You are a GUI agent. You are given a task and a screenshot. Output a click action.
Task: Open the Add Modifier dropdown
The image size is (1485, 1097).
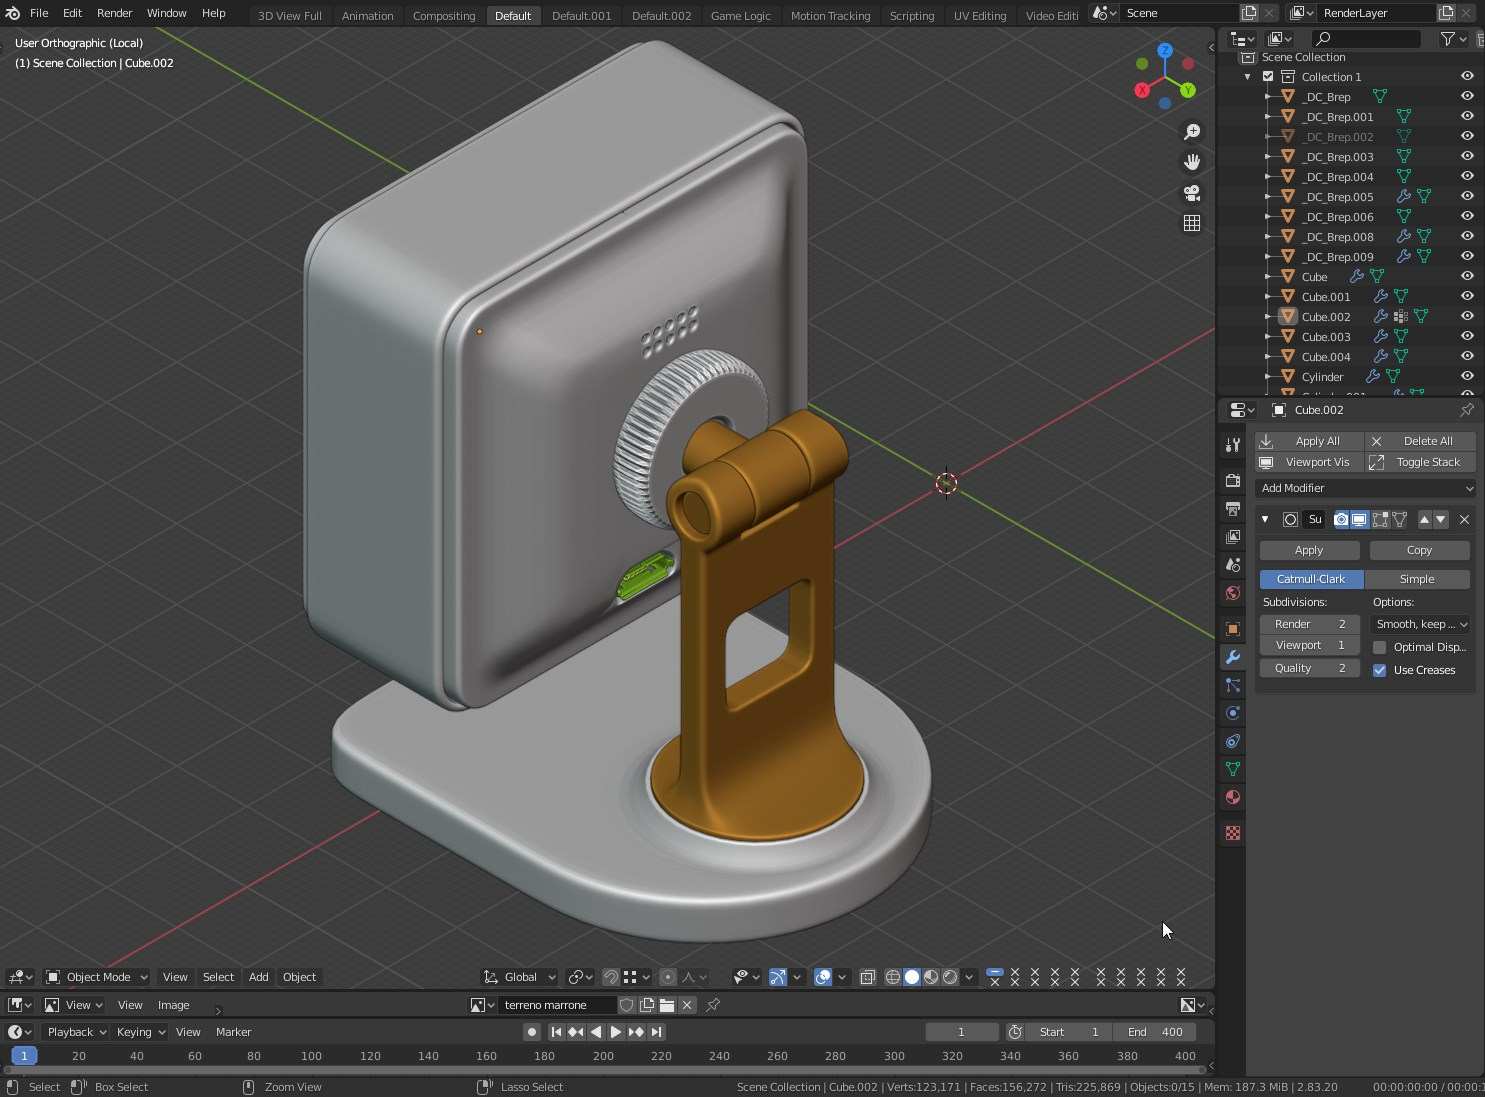click(1365, 488)
